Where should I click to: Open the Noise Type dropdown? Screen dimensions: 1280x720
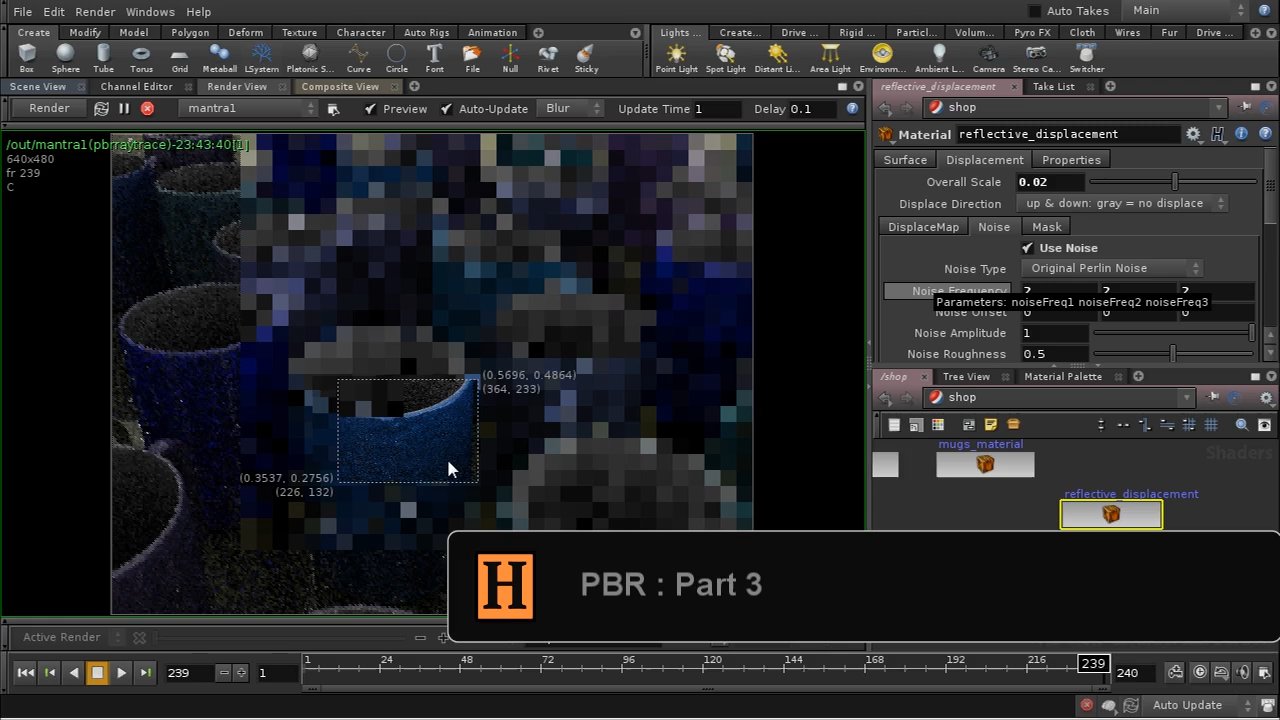[1112, 268]
